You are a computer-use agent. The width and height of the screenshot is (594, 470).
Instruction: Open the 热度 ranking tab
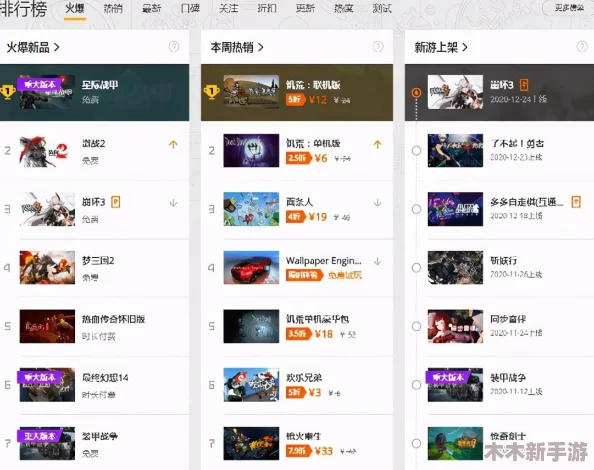[x=344, y=8]
